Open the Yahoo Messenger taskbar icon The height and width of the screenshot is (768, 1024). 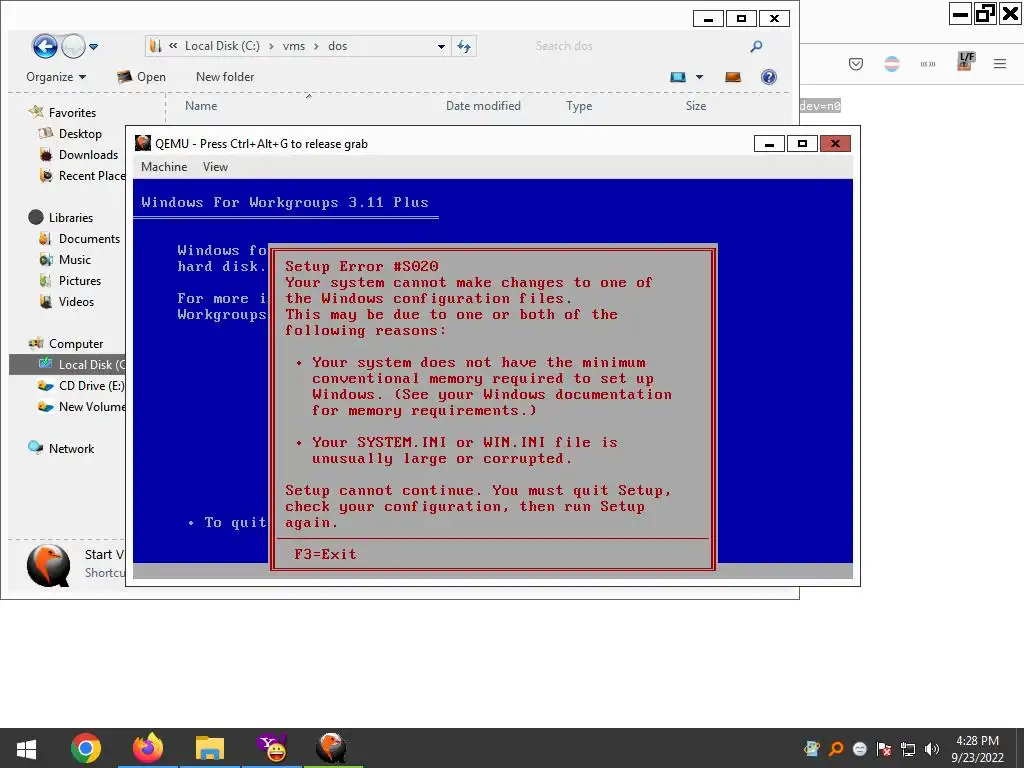[272, 748]
